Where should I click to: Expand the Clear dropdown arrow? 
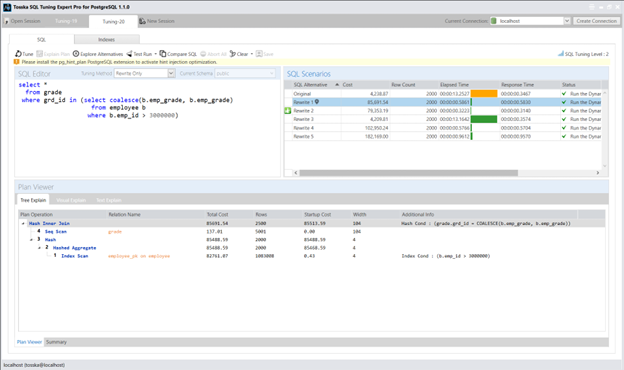(252, 54)
